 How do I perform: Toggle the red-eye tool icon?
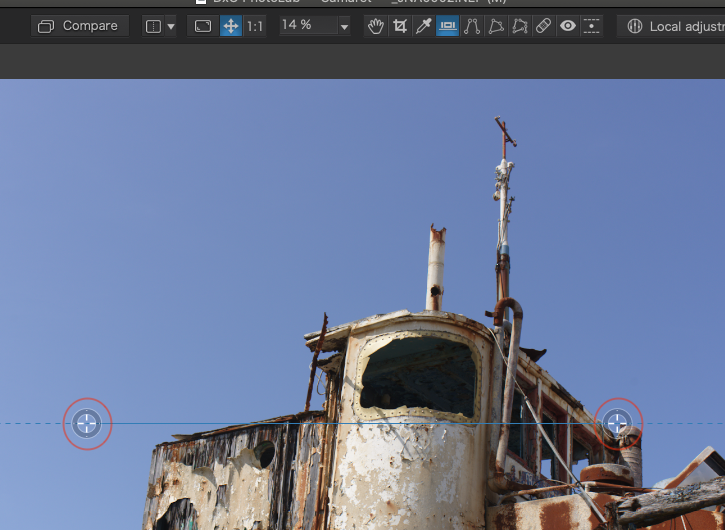point(568,26)
